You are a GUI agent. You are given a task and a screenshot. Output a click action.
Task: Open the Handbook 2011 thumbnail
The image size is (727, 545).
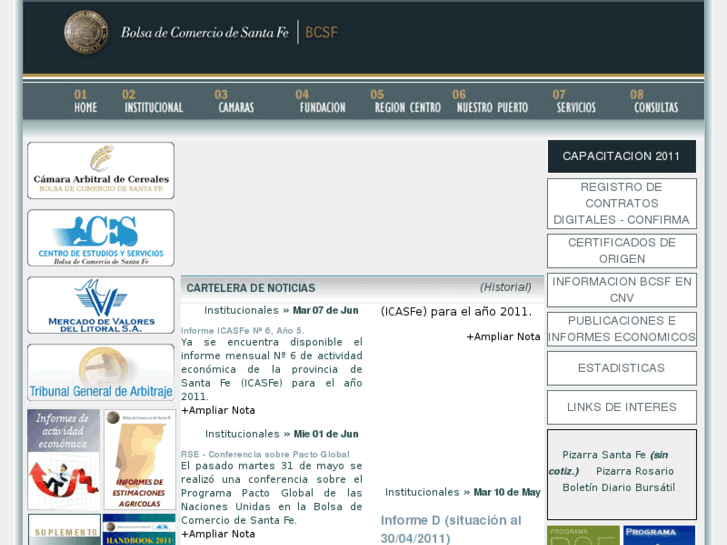point(139,529)
